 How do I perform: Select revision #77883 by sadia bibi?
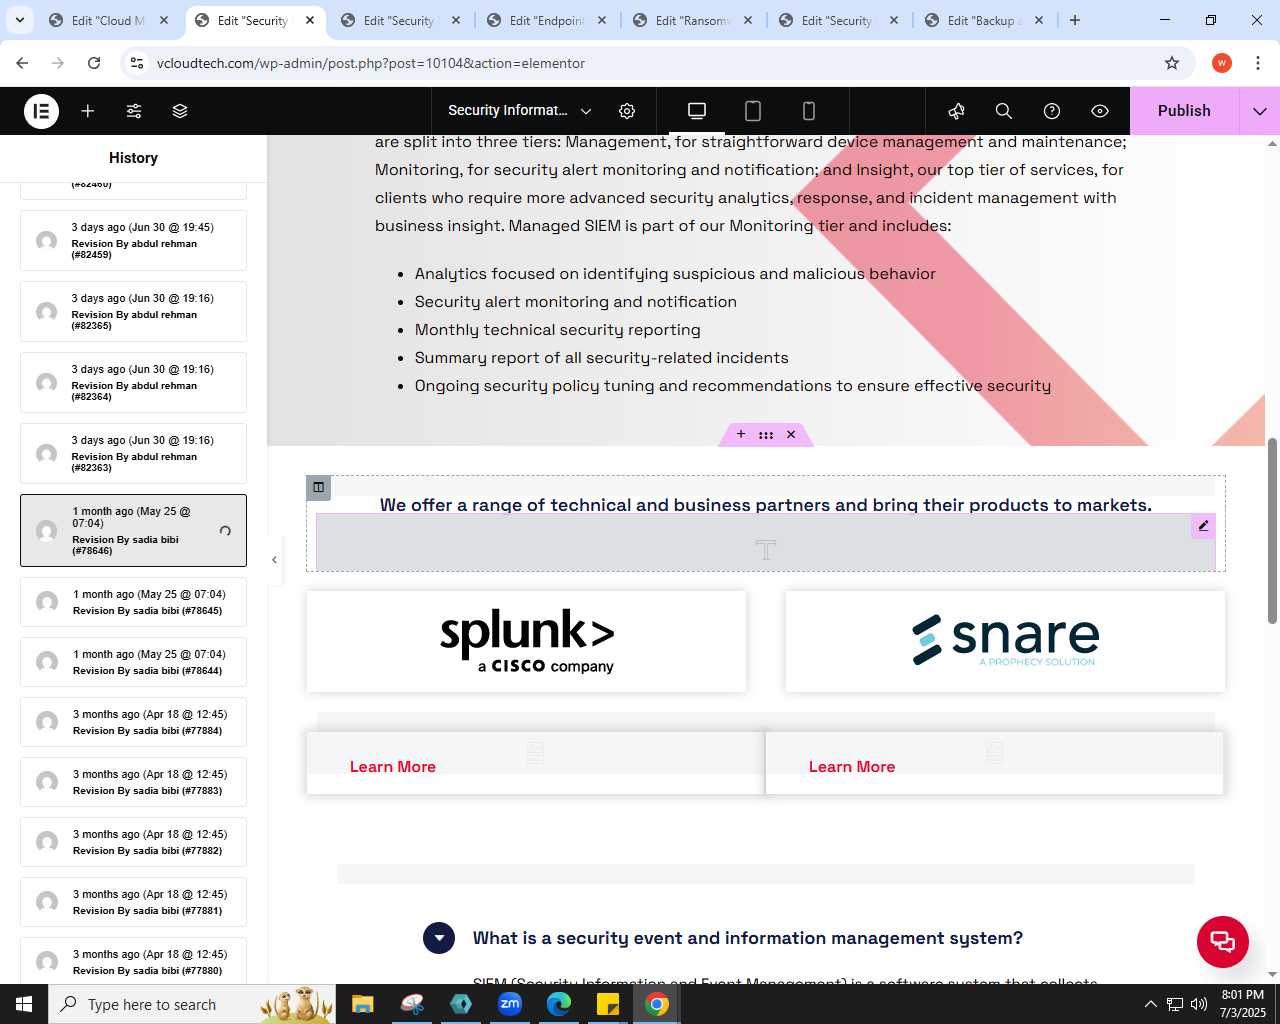(x=133, y=782)
